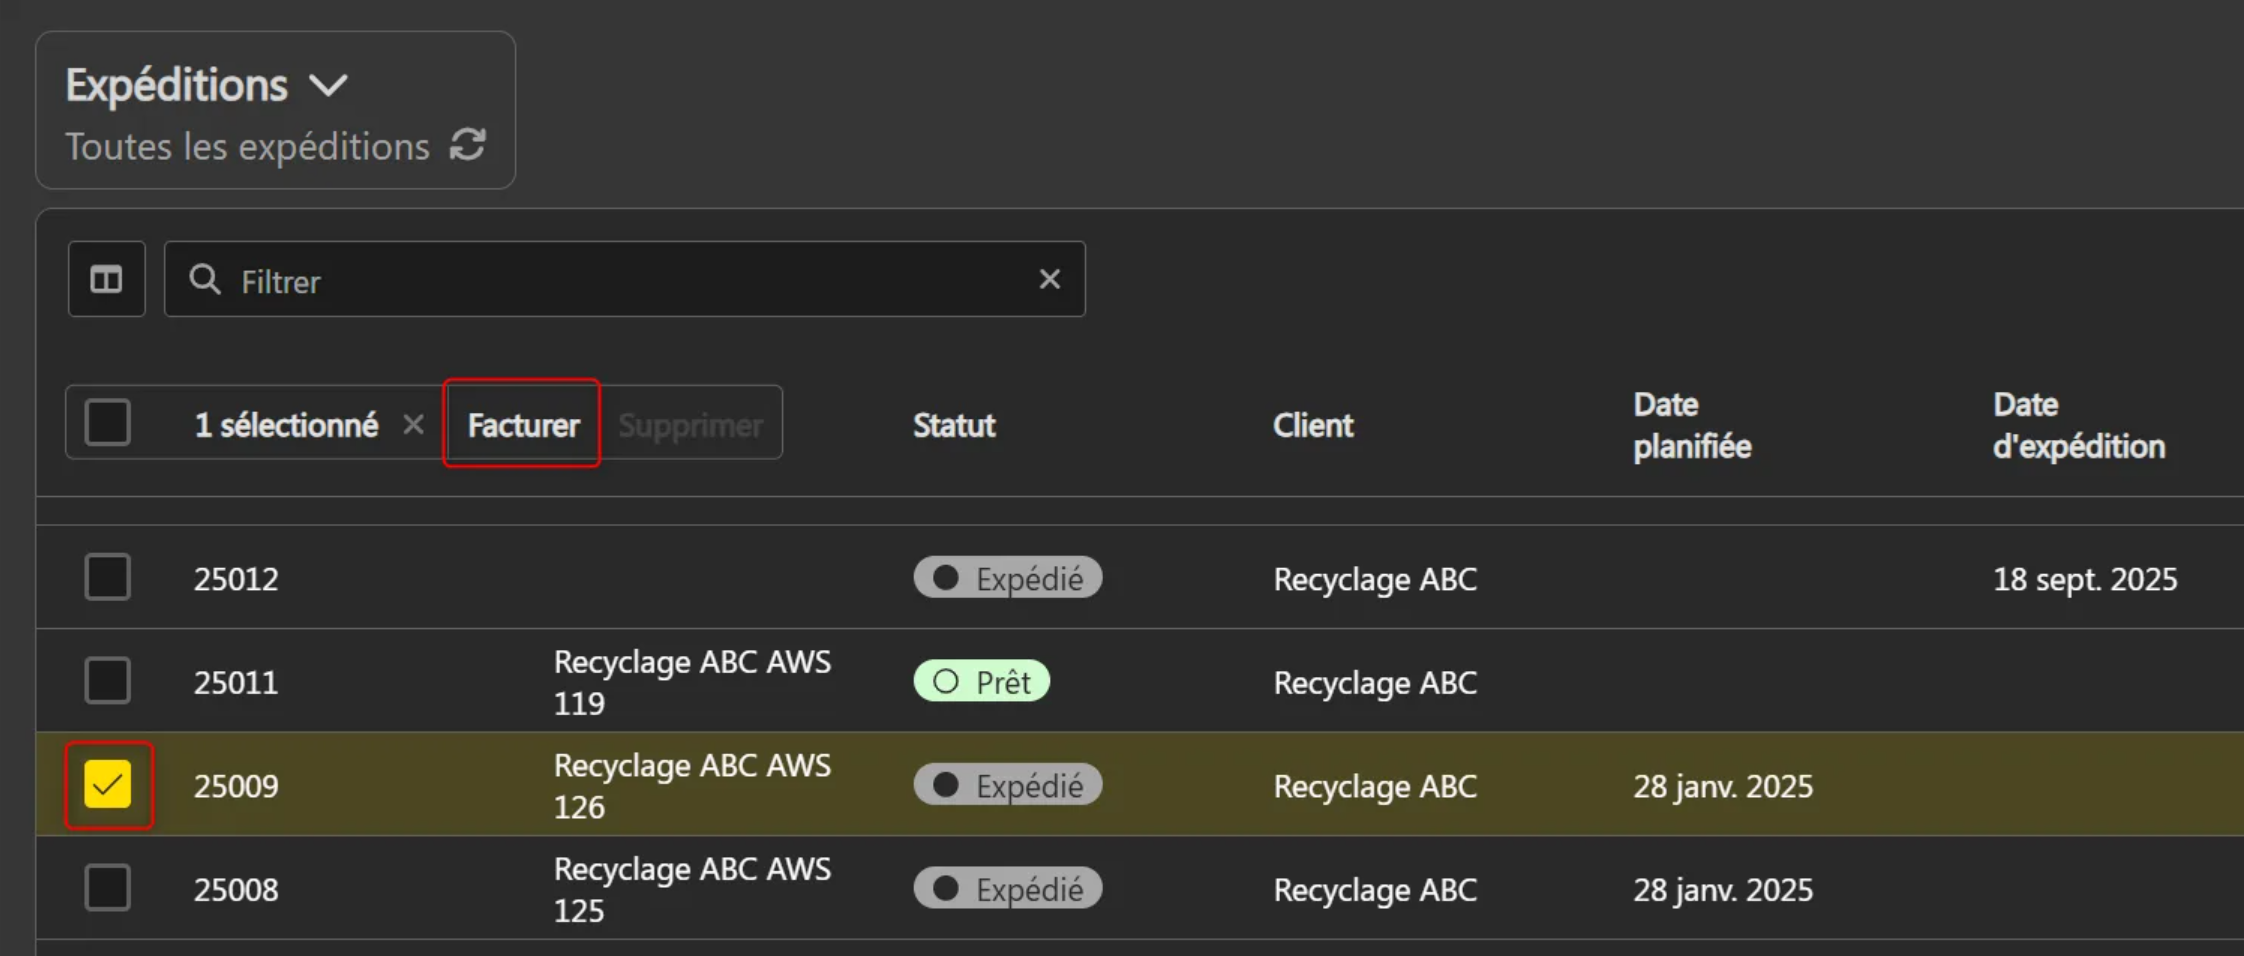Tick the checkbox for shipment 25008
The image size is (2244, 956).
(x=108, y=888)
